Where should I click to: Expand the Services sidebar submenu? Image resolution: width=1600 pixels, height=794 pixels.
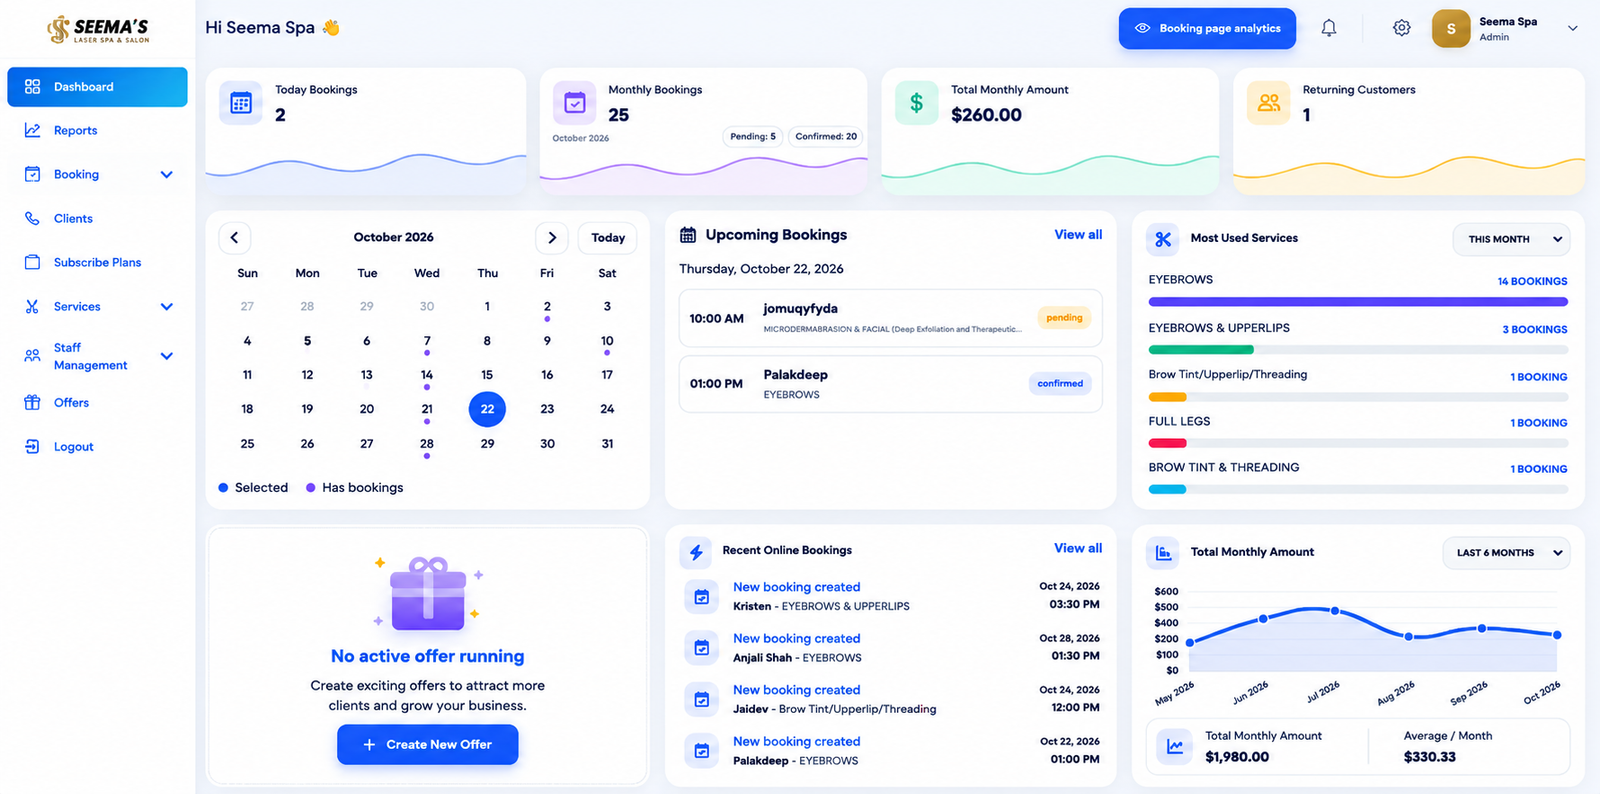point(166,307)
